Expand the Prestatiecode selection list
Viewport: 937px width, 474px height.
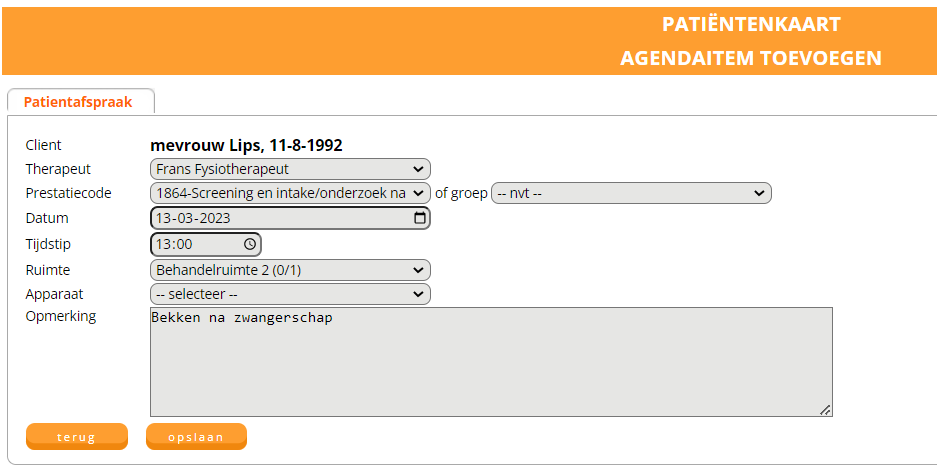pyautogui.click(x=290, y=193)
